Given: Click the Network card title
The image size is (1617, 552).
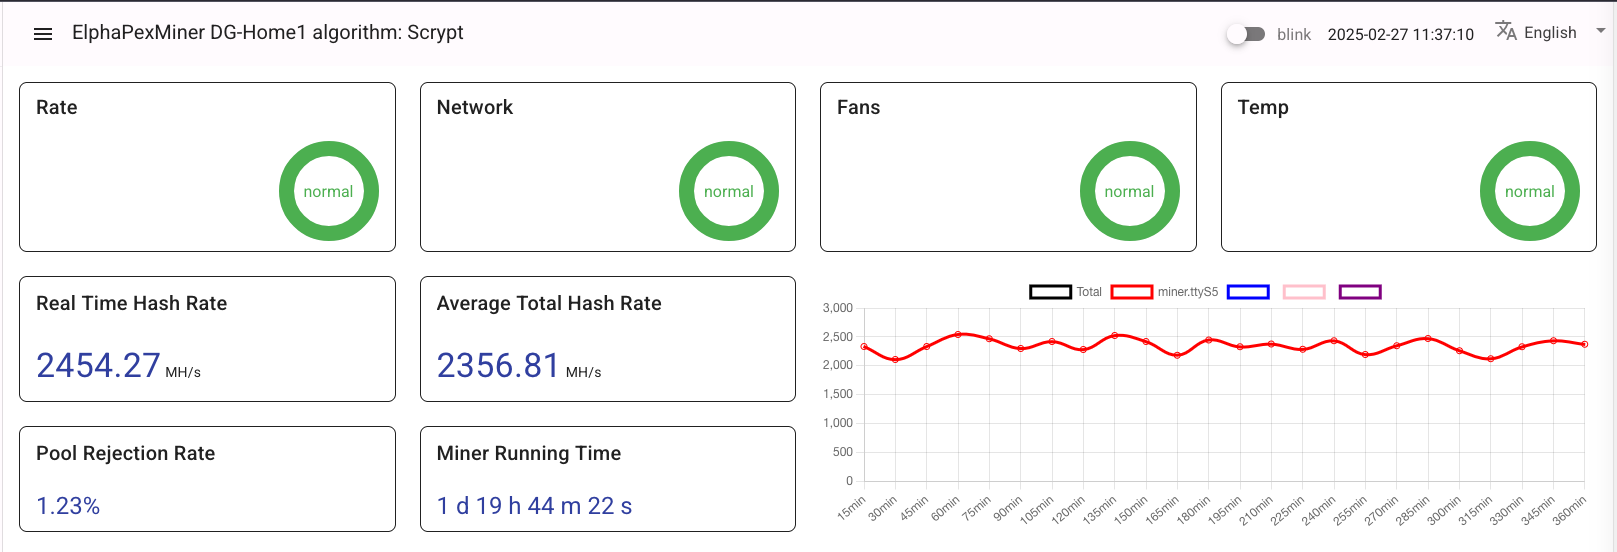Looking at the screenshot, I should pyautogui.click(x=475, y=108).
